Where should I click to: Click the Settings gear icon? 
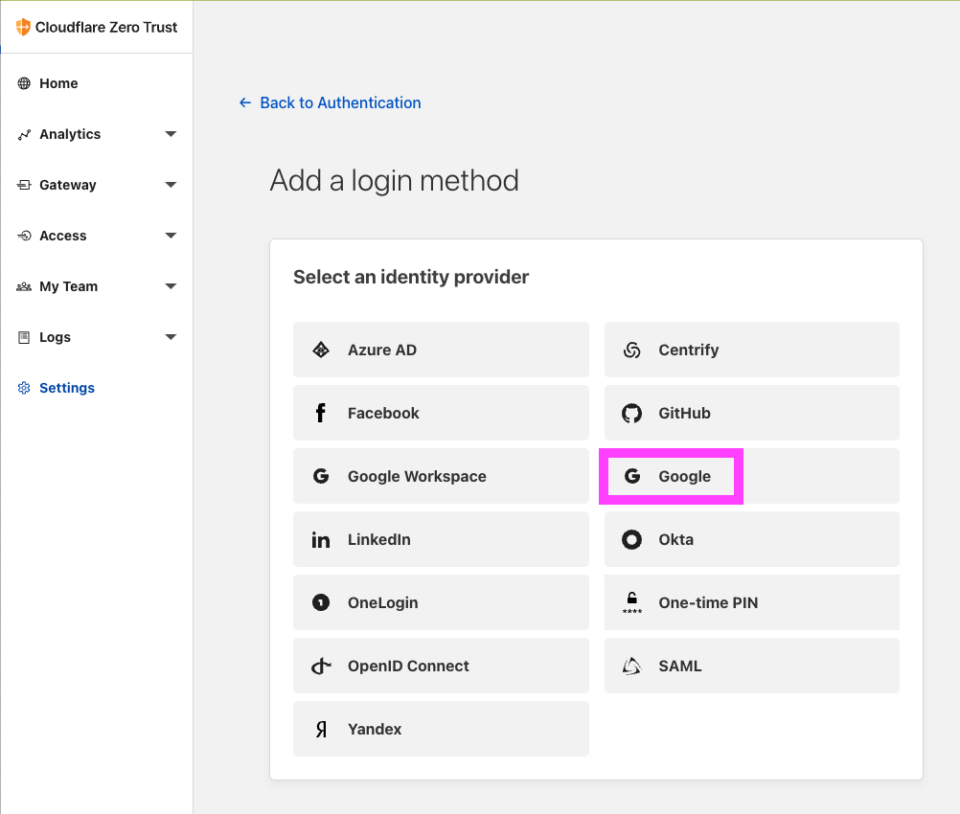click(x=24, y=388)
